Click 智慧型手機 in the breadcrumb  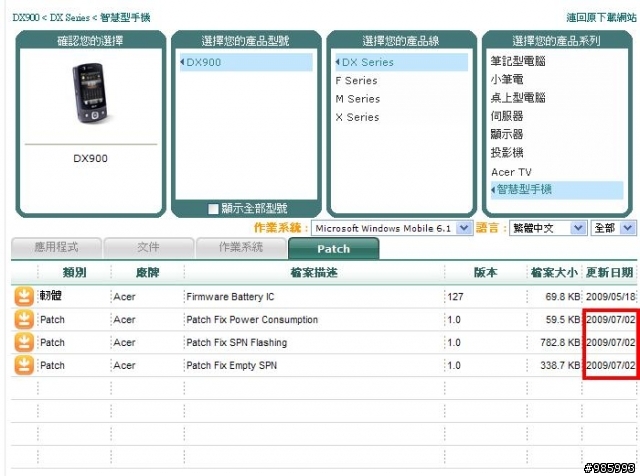[125, 18]
